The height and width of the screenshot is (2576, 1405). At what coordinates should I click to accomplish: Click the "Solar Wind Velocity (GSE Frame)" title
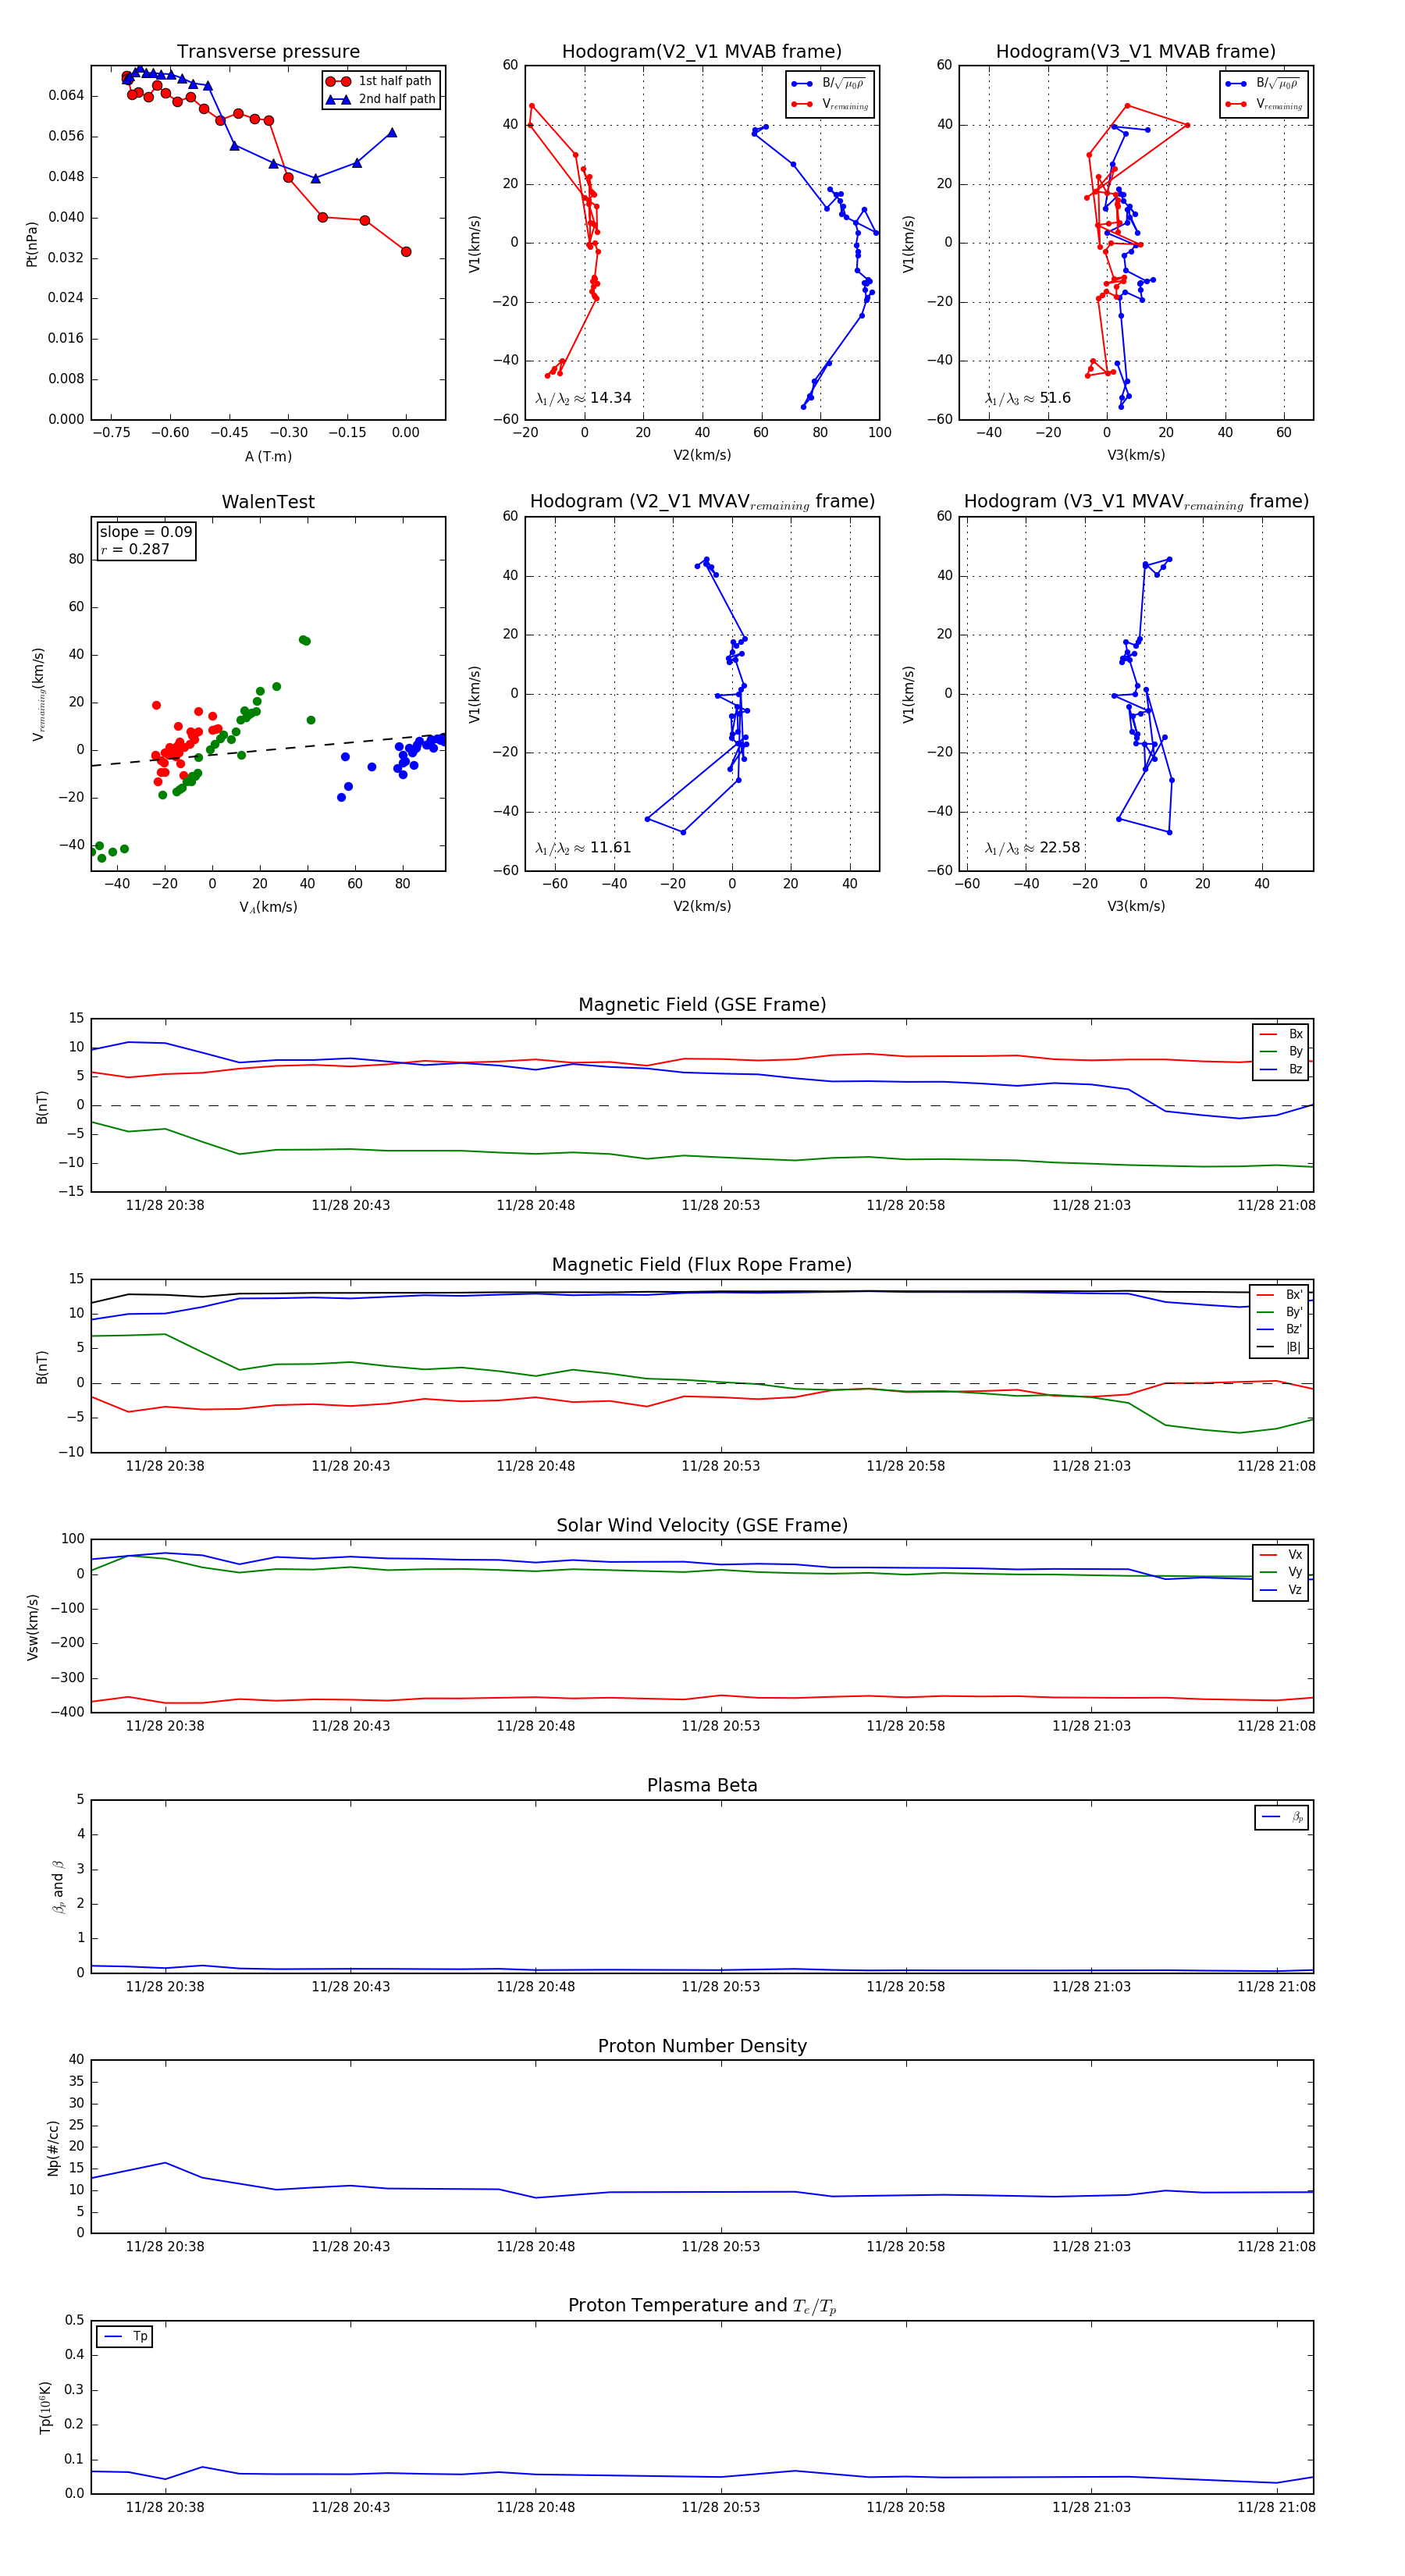coord(702,1525)
